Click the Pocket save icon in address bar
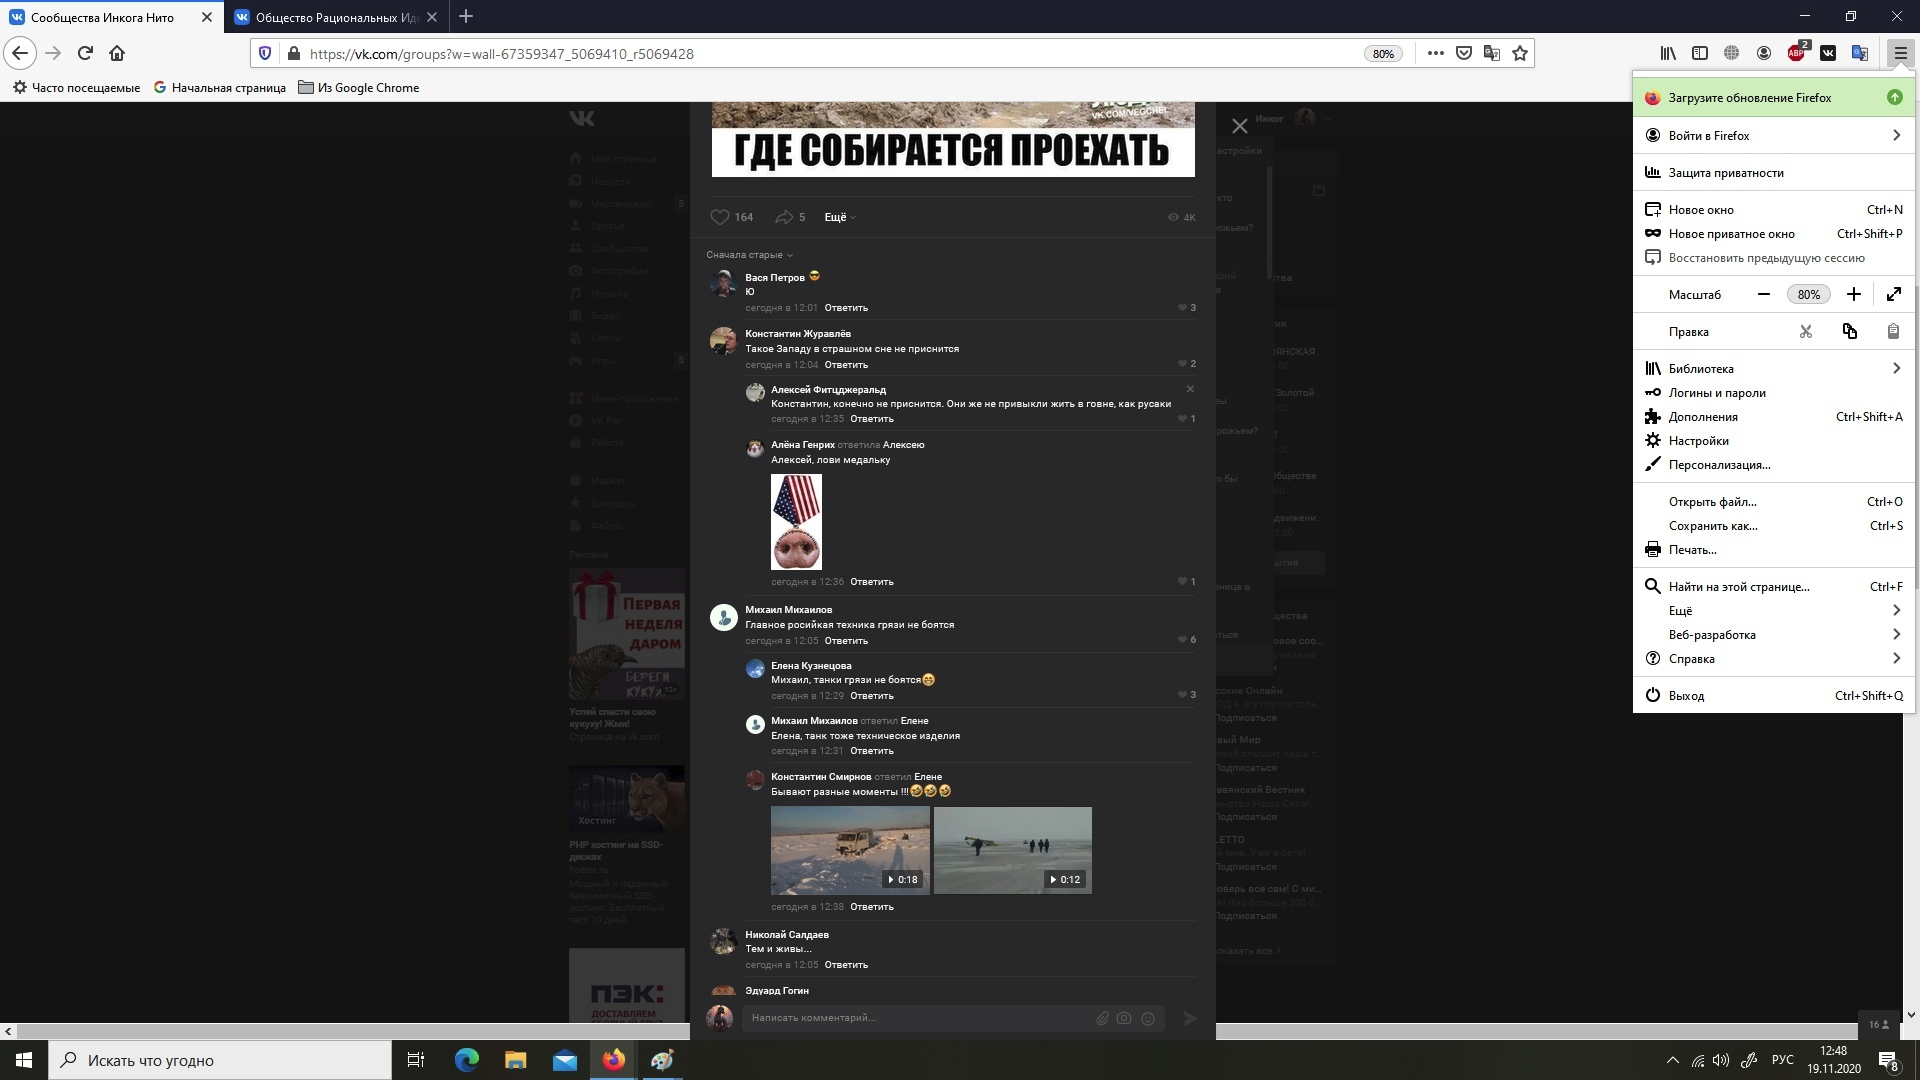The width and height of the screenshot is (1920, 1080). point(1464,54)
